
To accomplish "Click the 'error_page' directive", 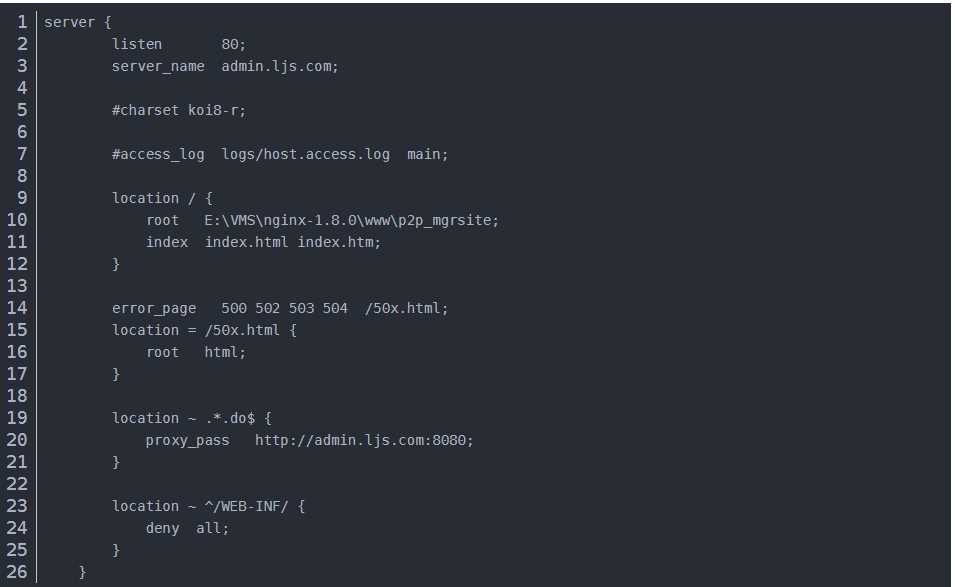I will (x=154, y=308).
